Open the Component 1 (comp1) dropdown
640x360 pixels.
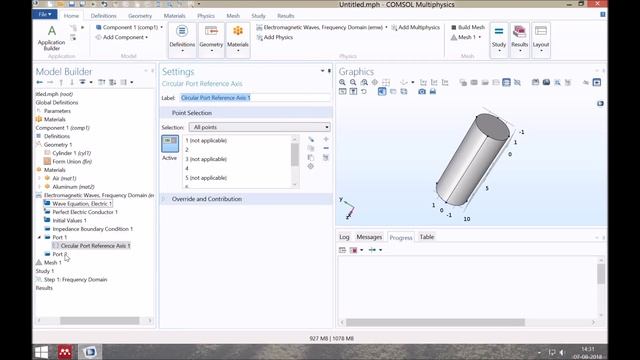(129, 27)
